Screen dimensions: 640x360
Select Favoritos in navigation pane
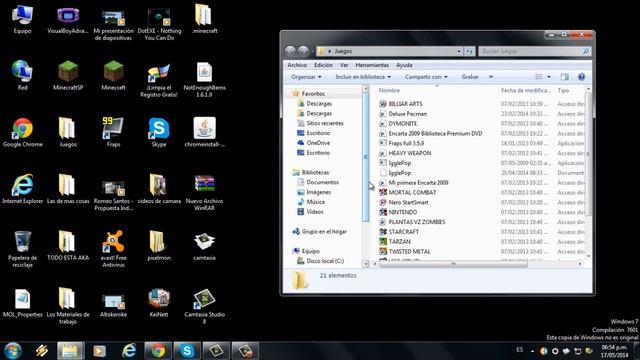coord(313,94)
